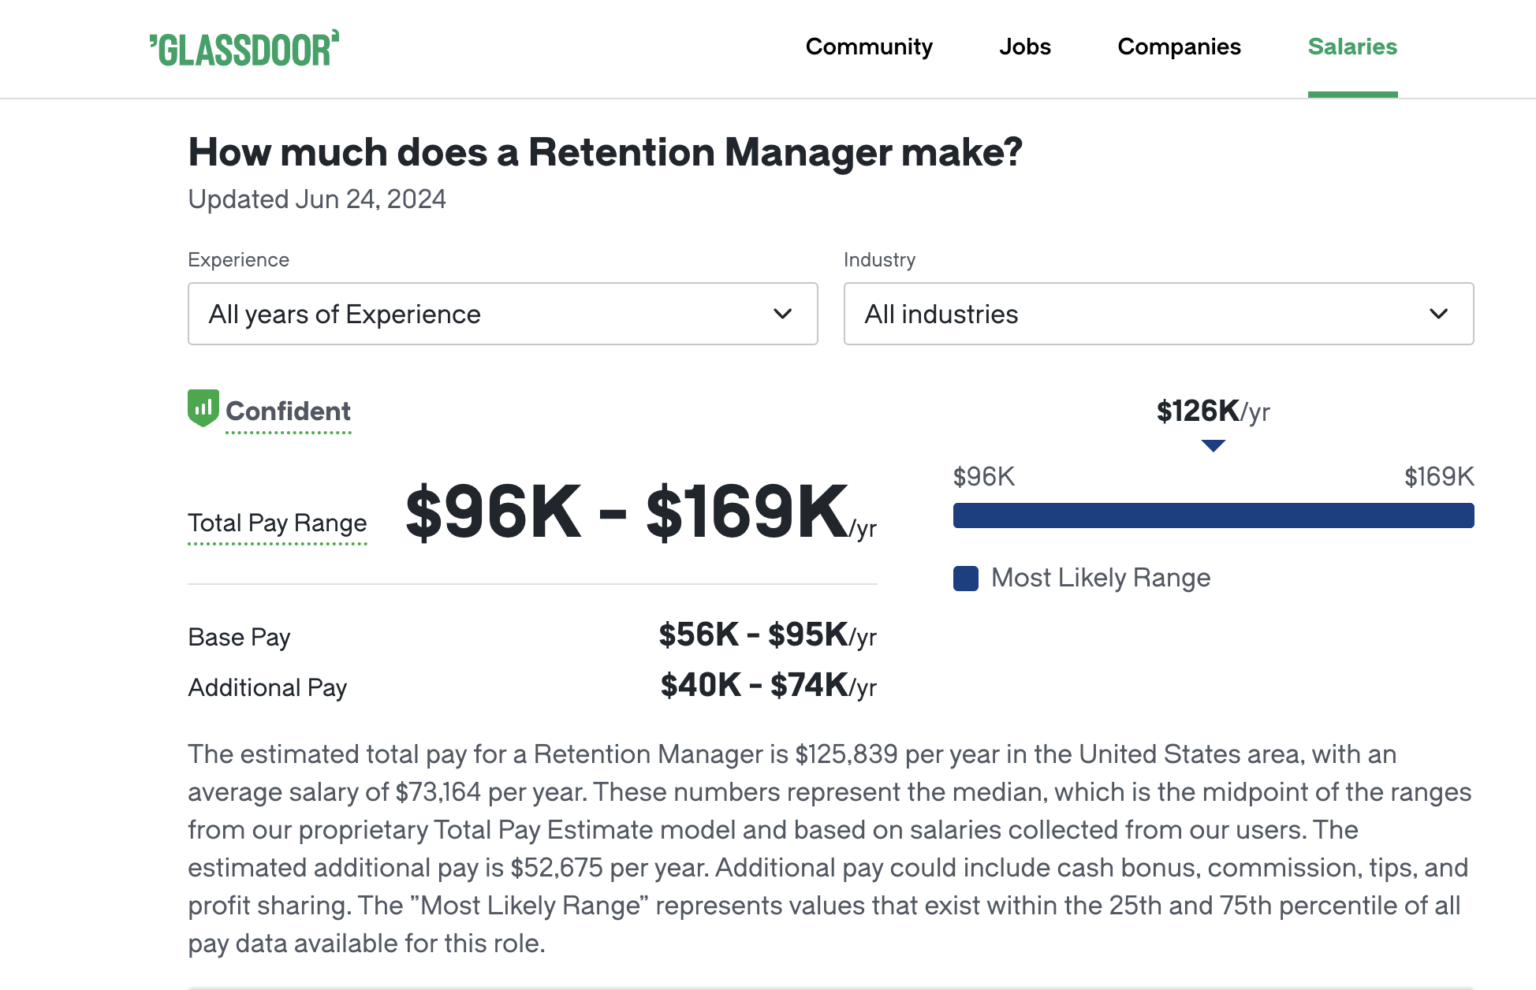The width and height of the screenshot is (1536, 990).
Task: Click the Confident label for details
Action: tap(288, 411)
